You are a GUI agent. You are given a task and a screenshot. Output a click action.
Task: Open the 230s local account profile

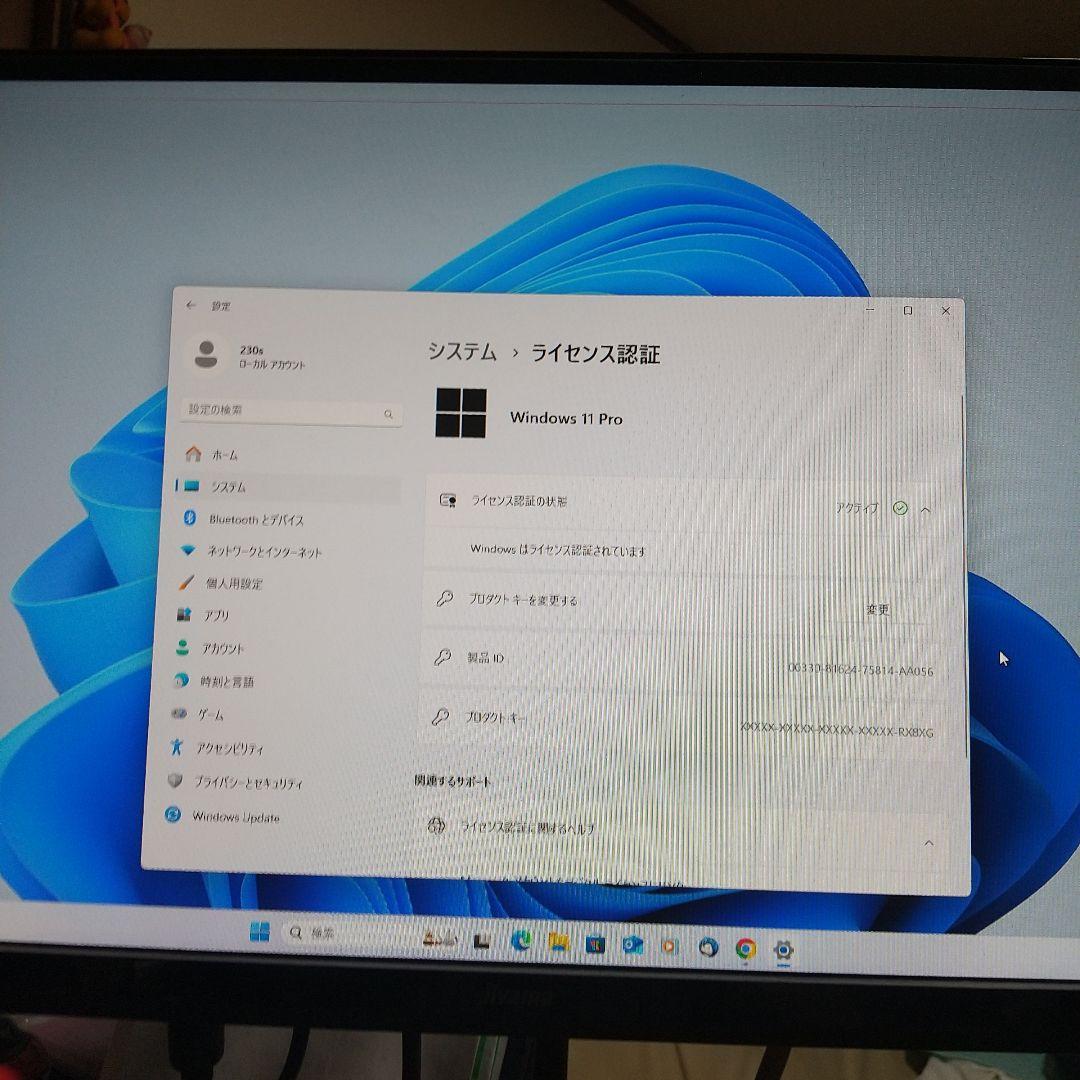248,358
